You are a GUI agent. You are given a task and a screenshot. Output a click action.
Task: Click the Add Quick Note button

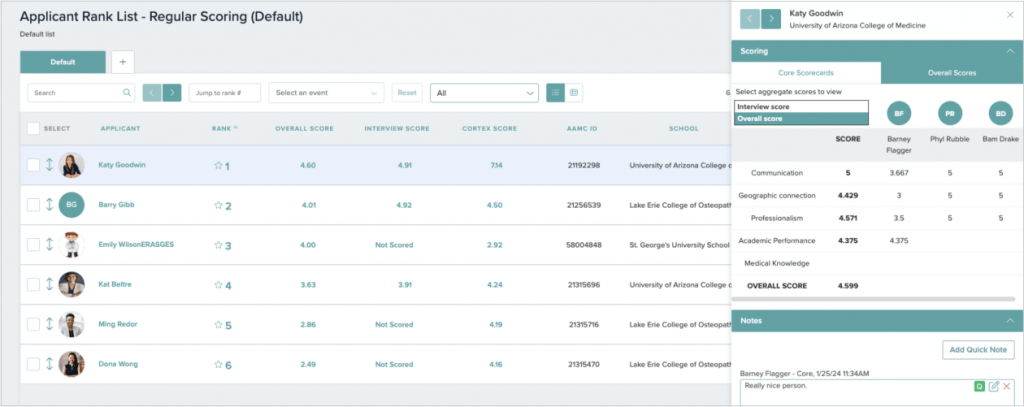(977, 349)
